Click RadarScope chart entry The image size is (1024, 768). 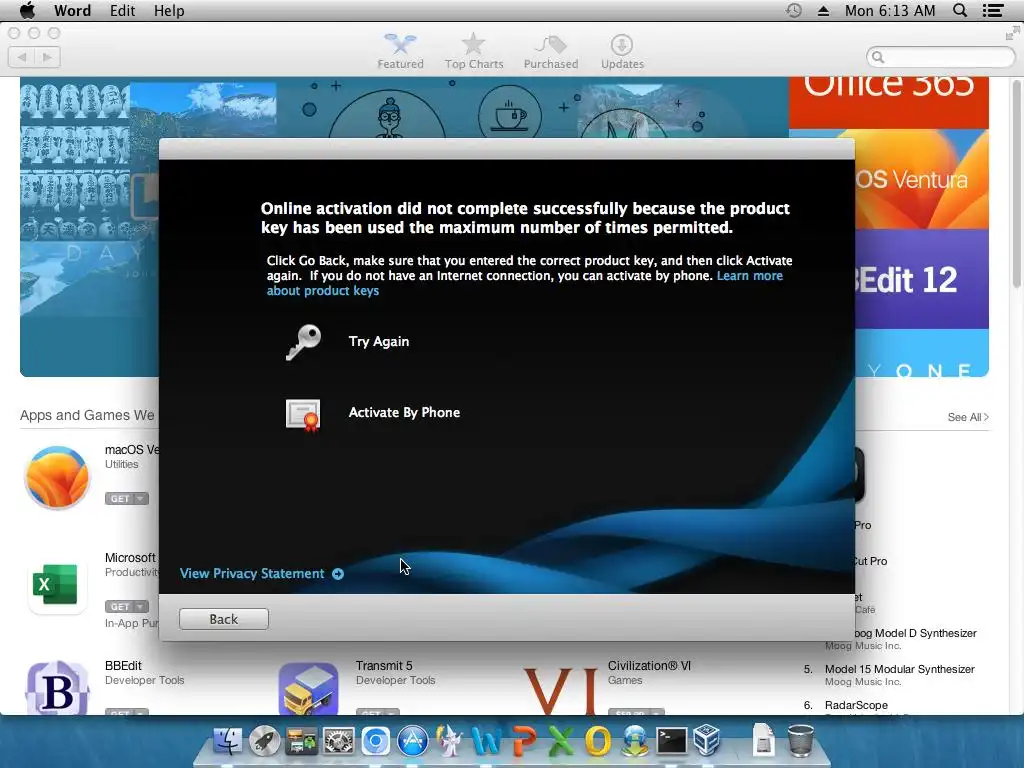(x=856, y=705)
